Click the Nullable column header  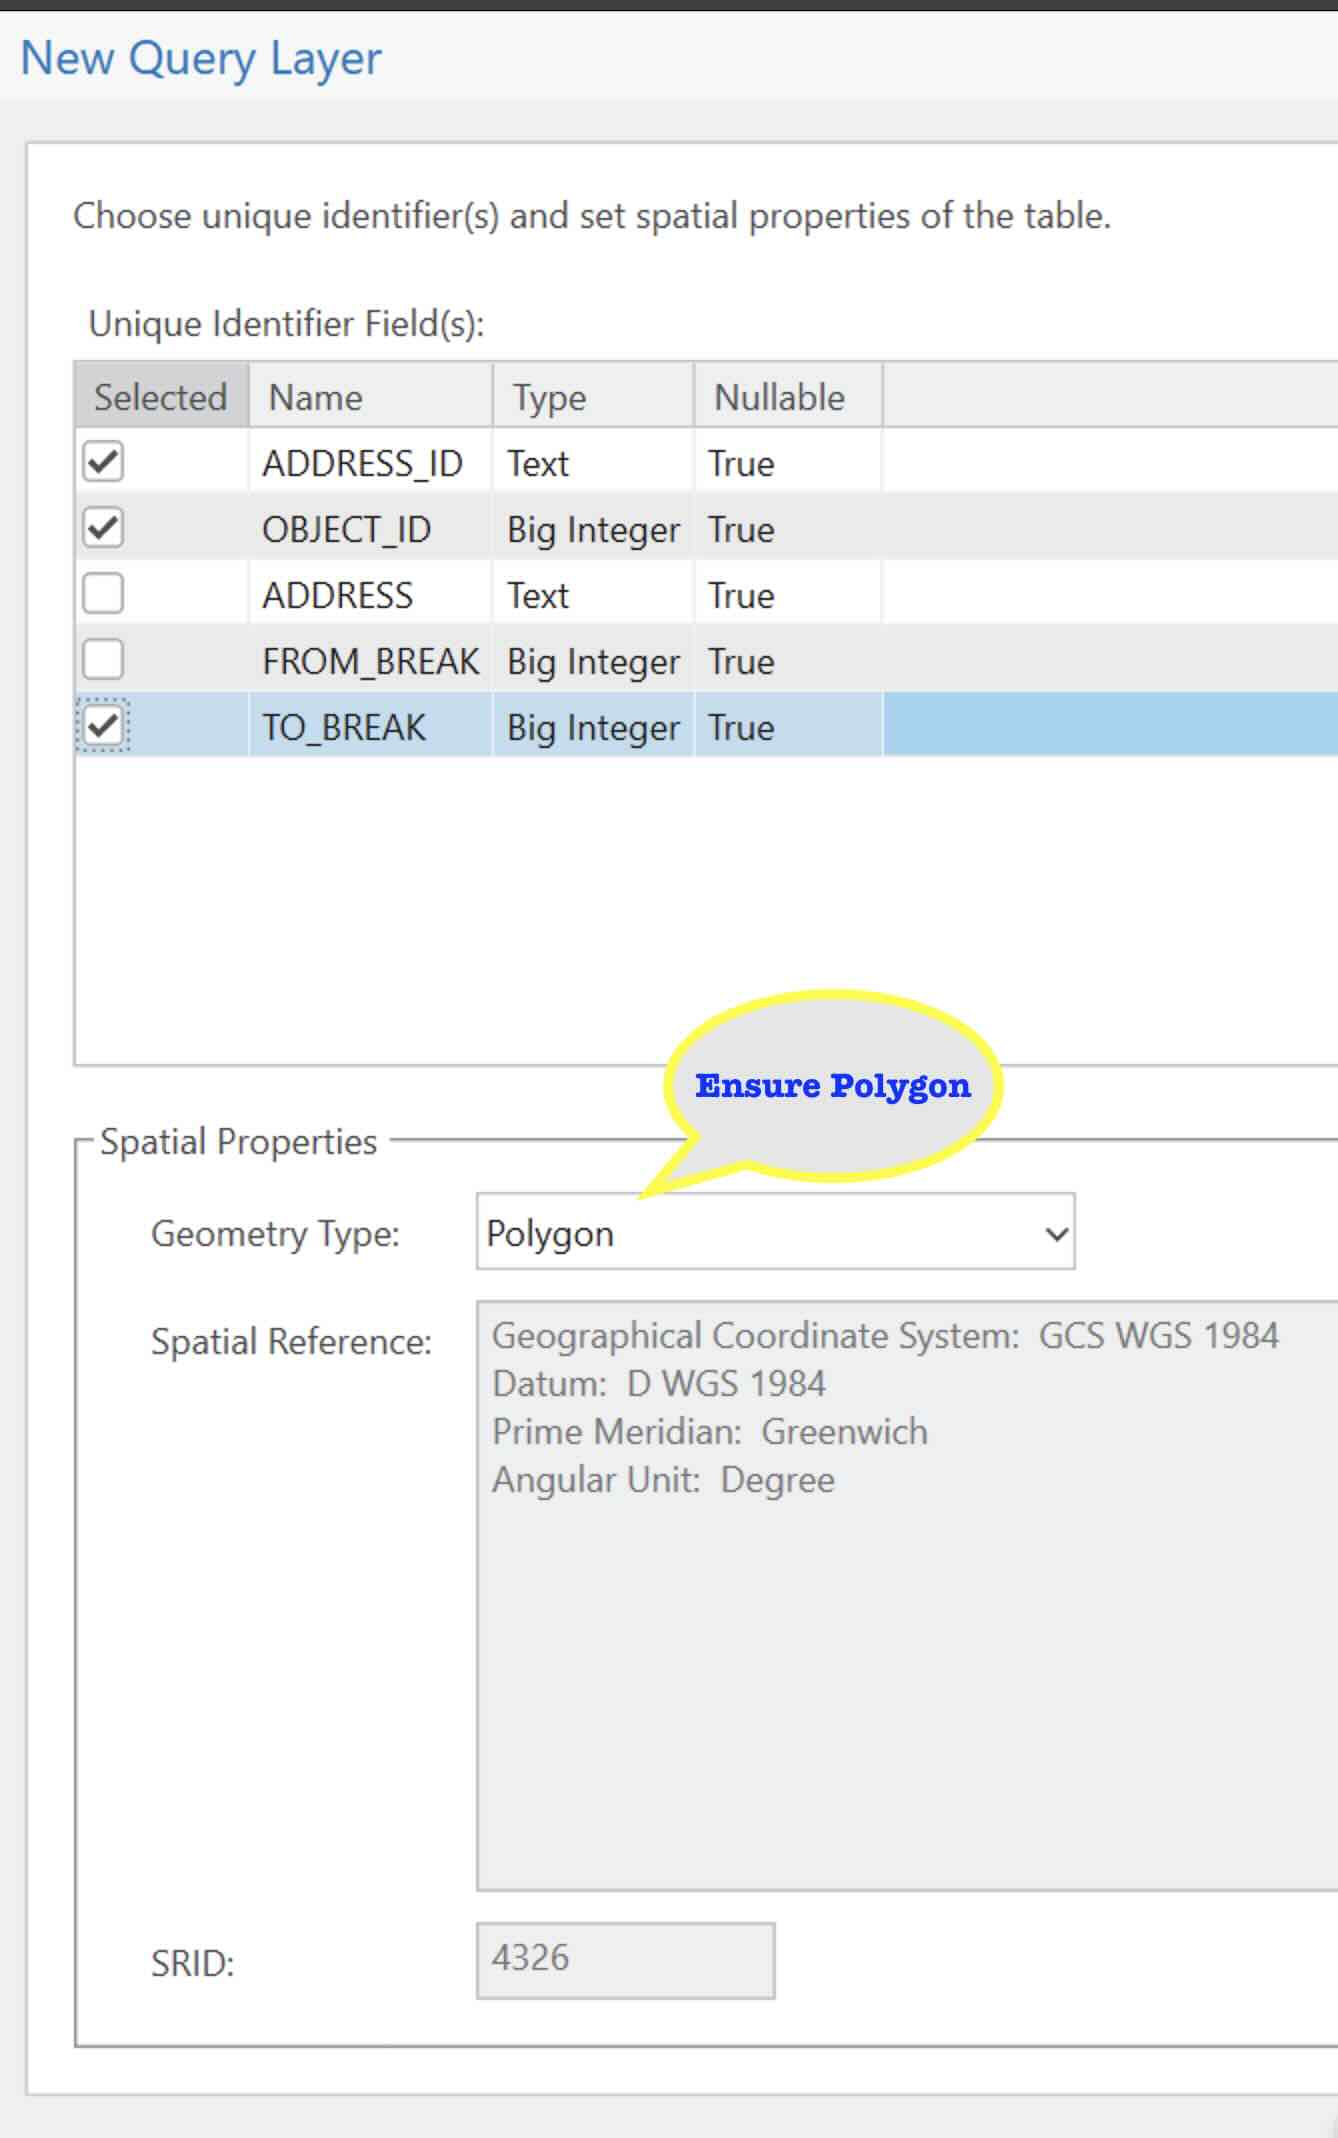779,397
